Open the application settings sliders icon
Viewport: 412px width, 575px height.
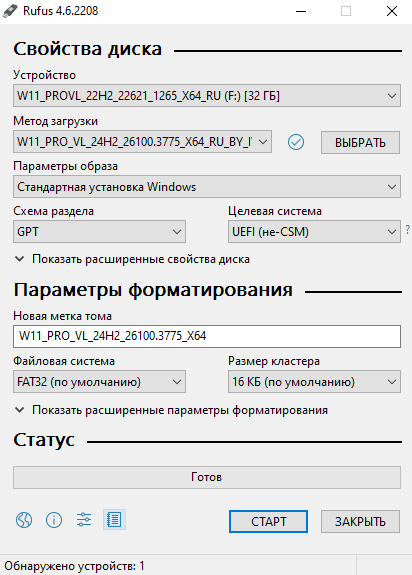tap(84, 520)
